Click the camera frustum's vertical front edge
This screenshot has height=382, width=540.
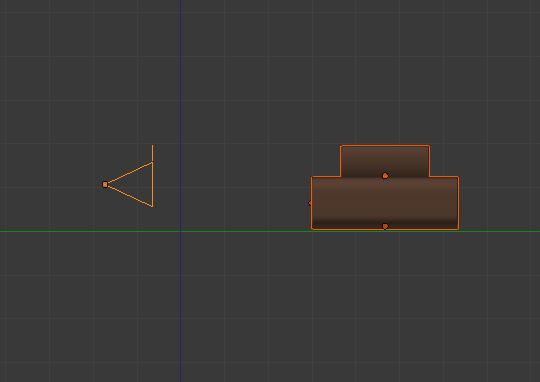click(x=153, y=184)
